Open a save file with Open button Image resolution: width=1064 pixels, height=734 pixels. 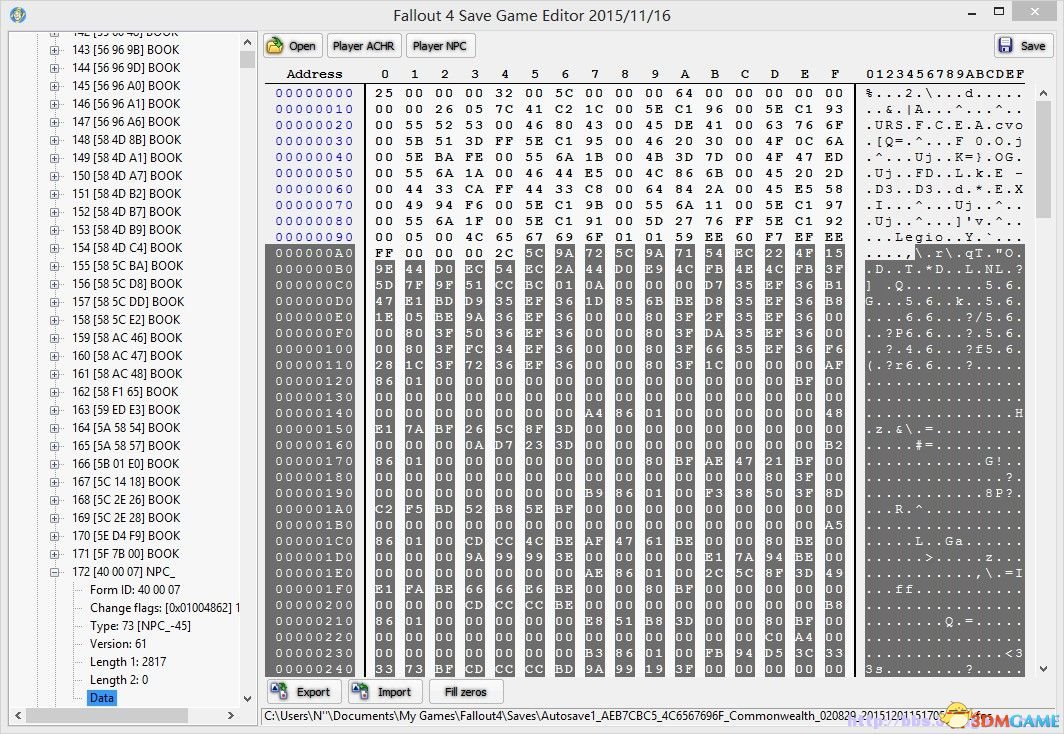tap(292, 46)
